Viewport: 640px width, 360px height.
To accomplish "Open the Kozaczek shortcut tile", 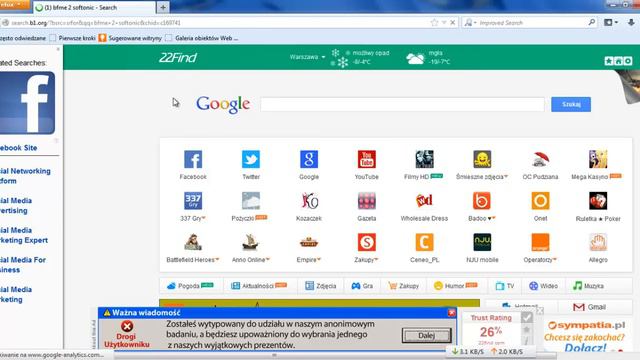I will tap(309, 207).
